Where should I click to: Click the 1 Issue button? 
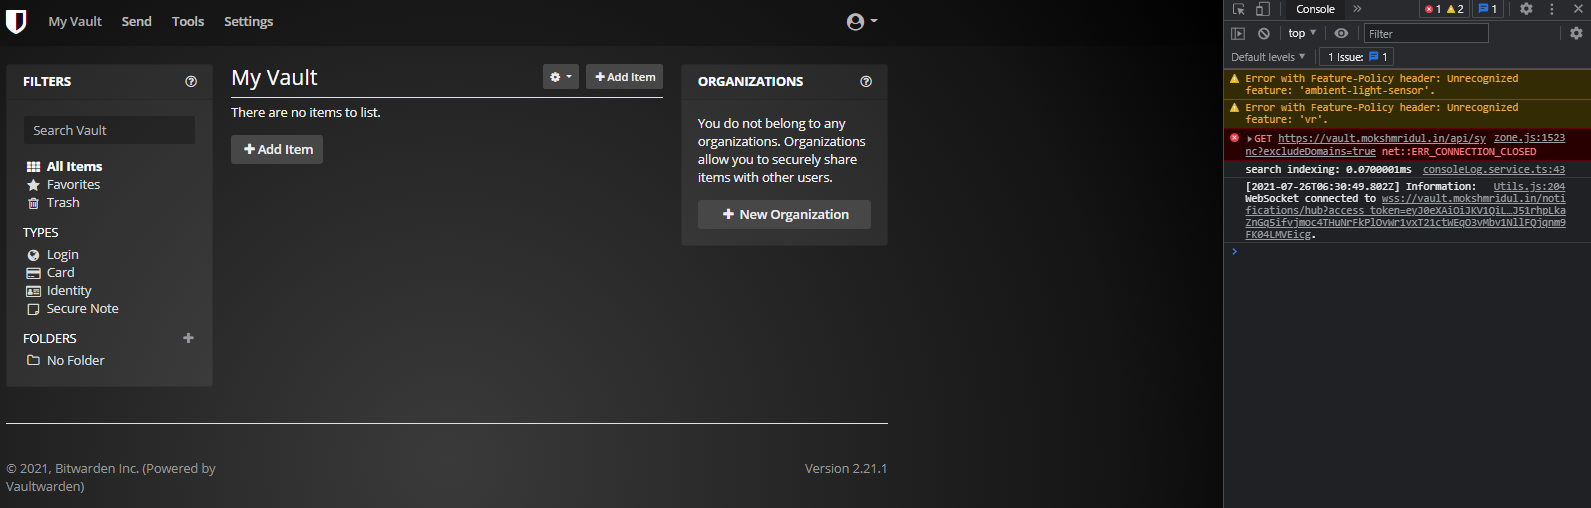coord(1357,57)
